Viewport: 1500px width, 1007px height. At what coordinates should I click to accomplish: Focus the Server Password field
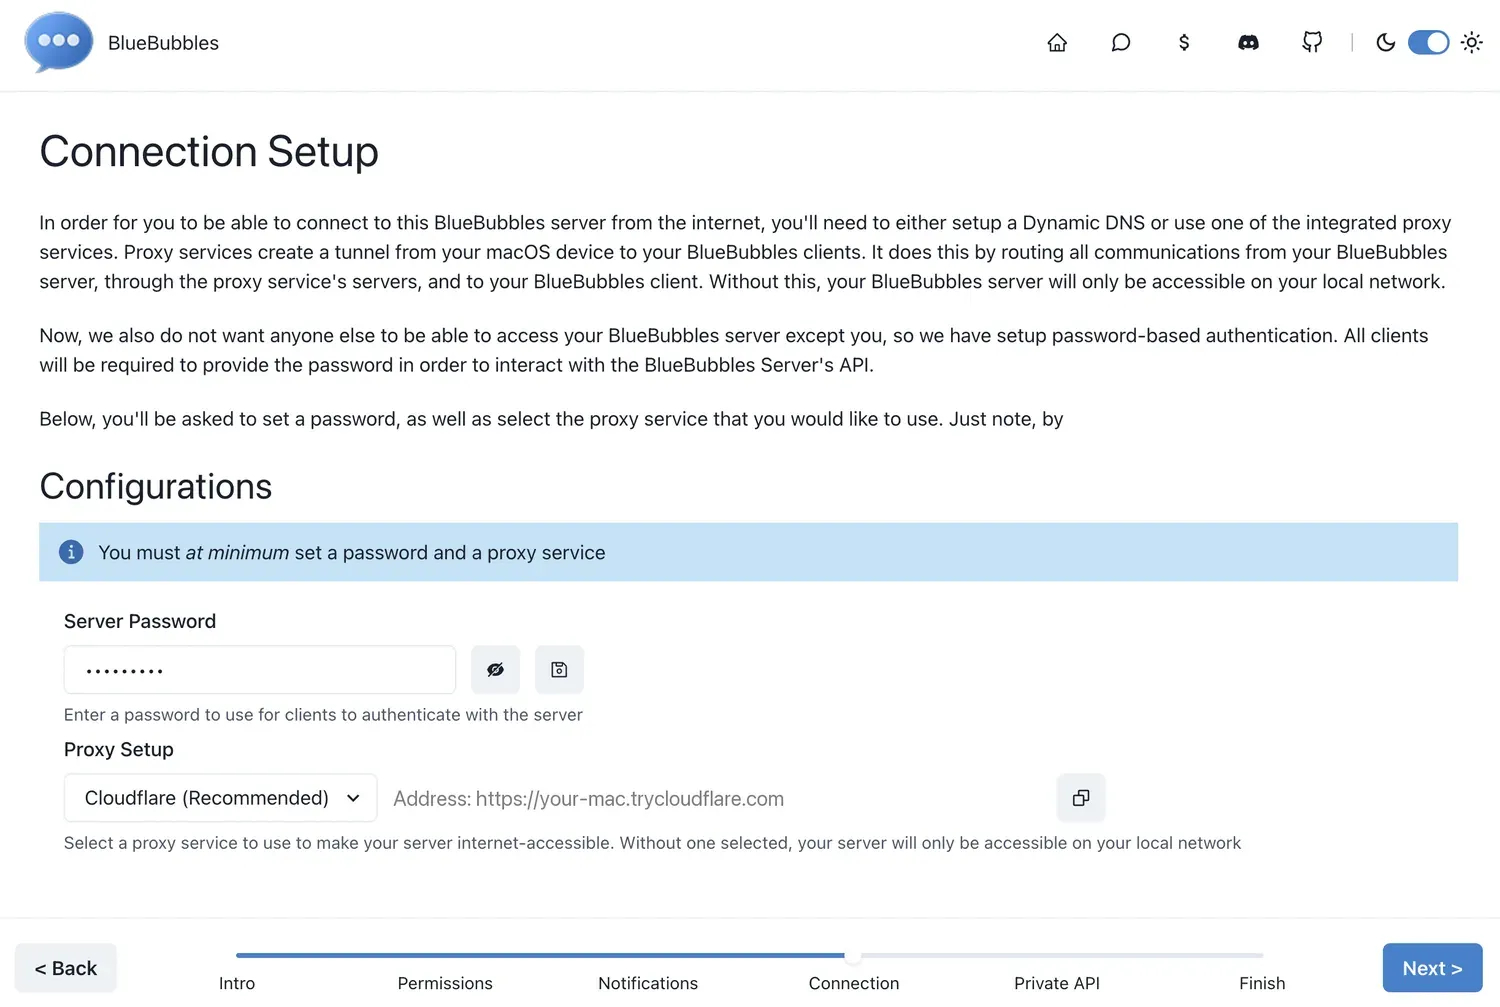pos(260,670)
